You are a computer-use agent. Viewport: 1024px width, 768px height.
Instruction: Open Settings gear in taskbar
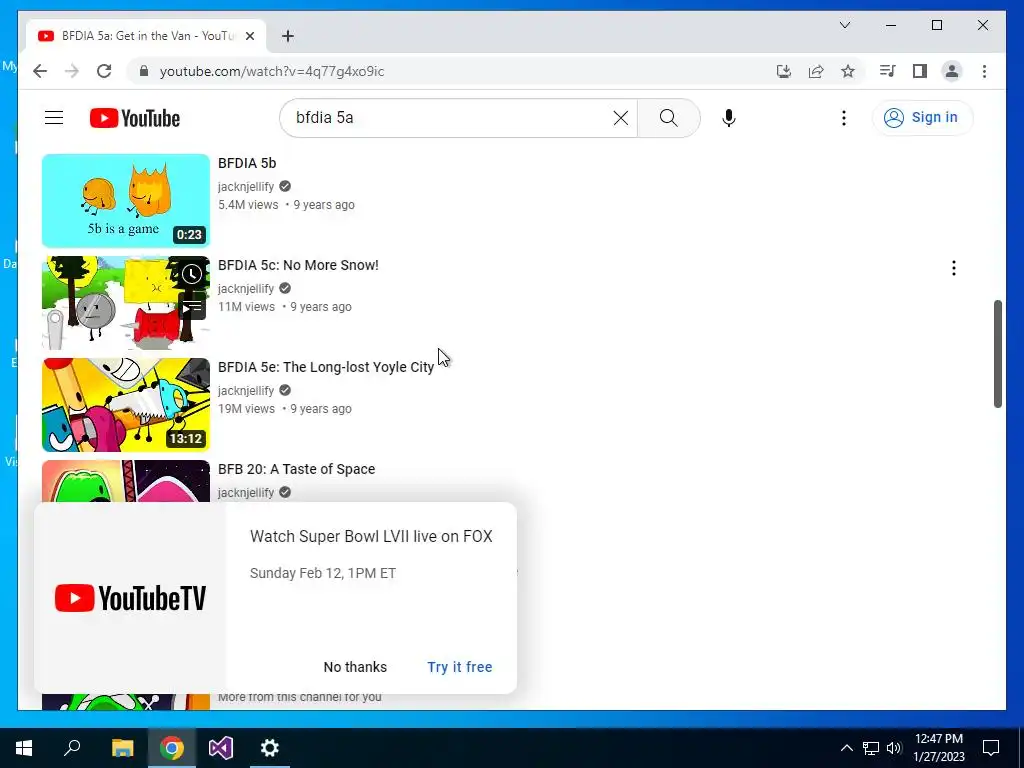(270, 748)
